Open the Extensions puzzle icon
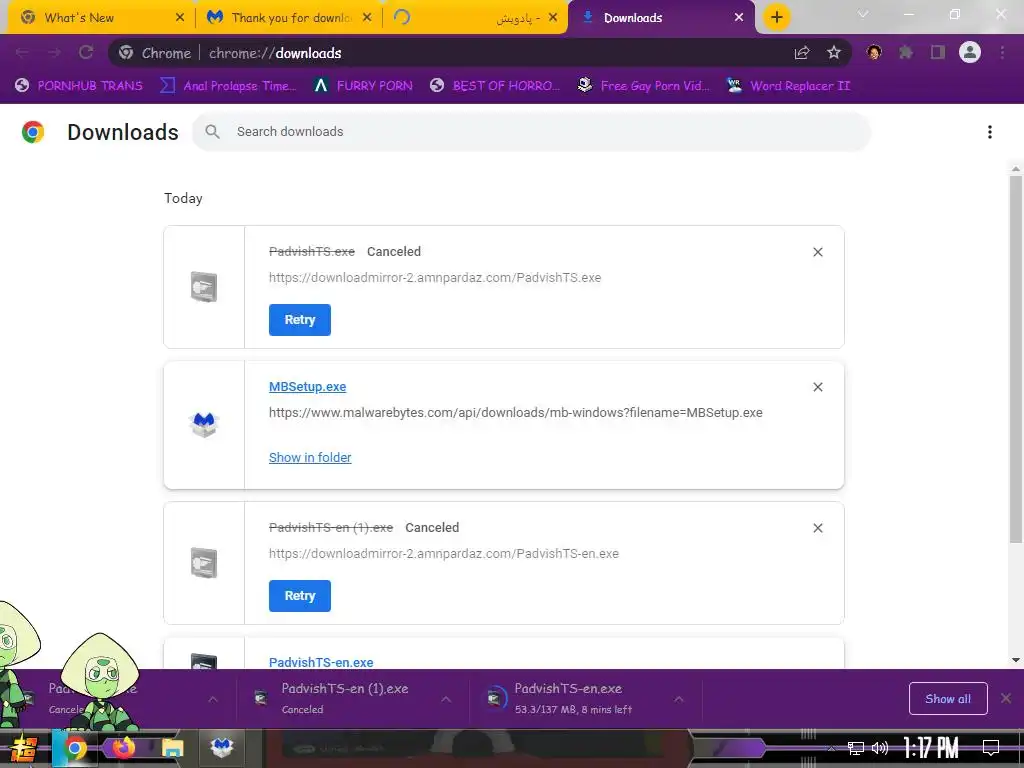The width and height of the screenshot is (1024, 768). [x=906, y=53]
